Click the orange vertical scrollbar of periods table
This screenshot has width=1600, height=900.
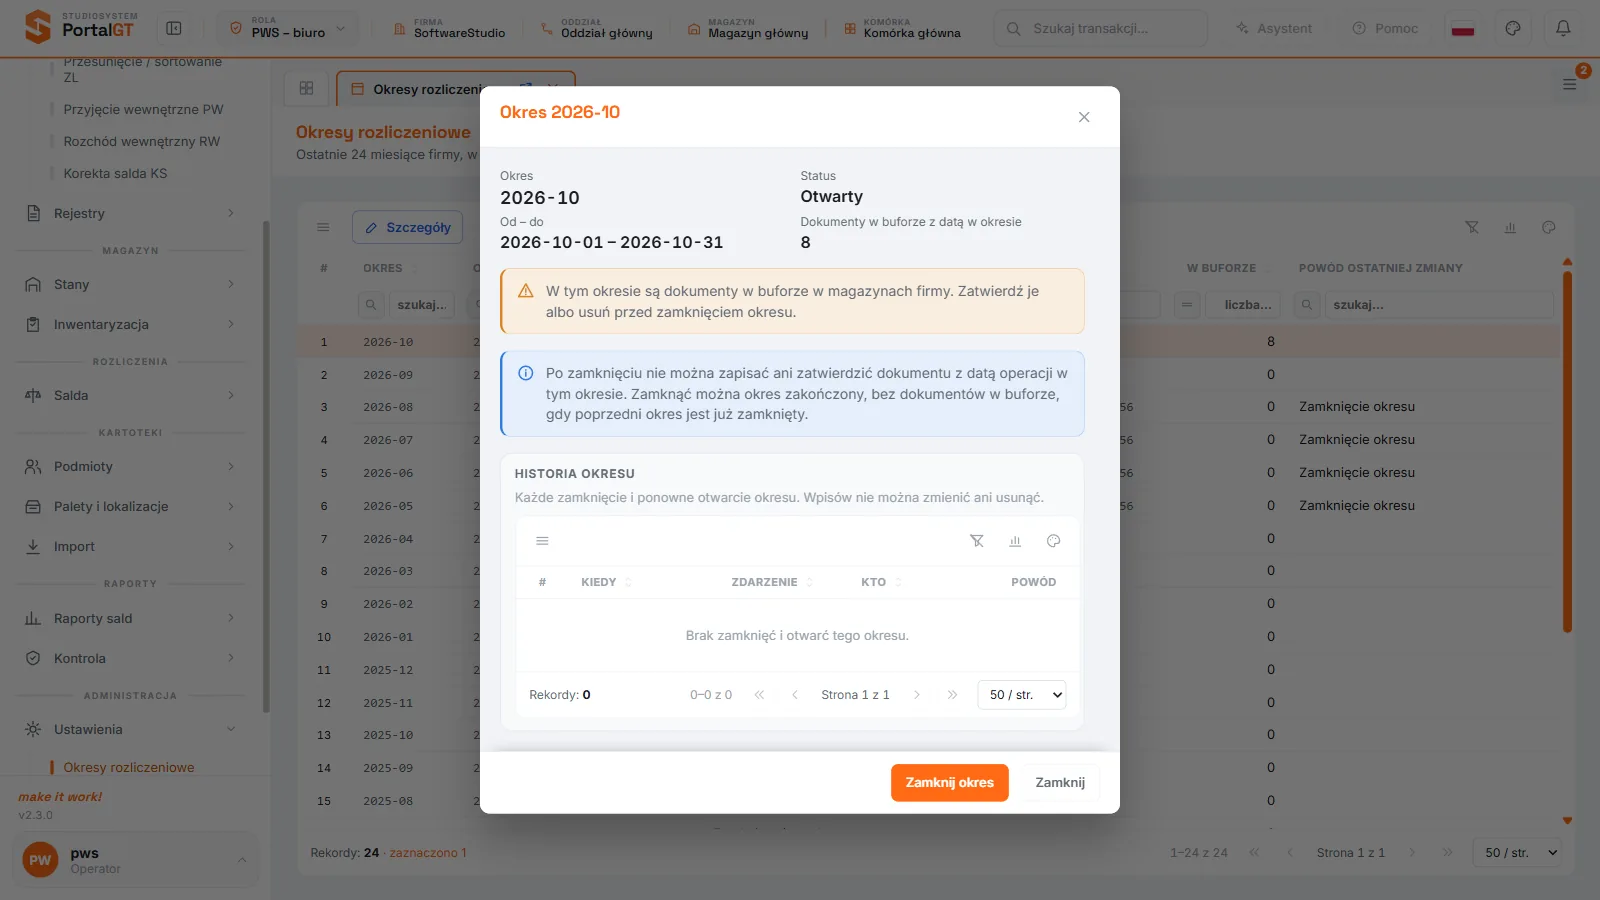[1567, 450]
